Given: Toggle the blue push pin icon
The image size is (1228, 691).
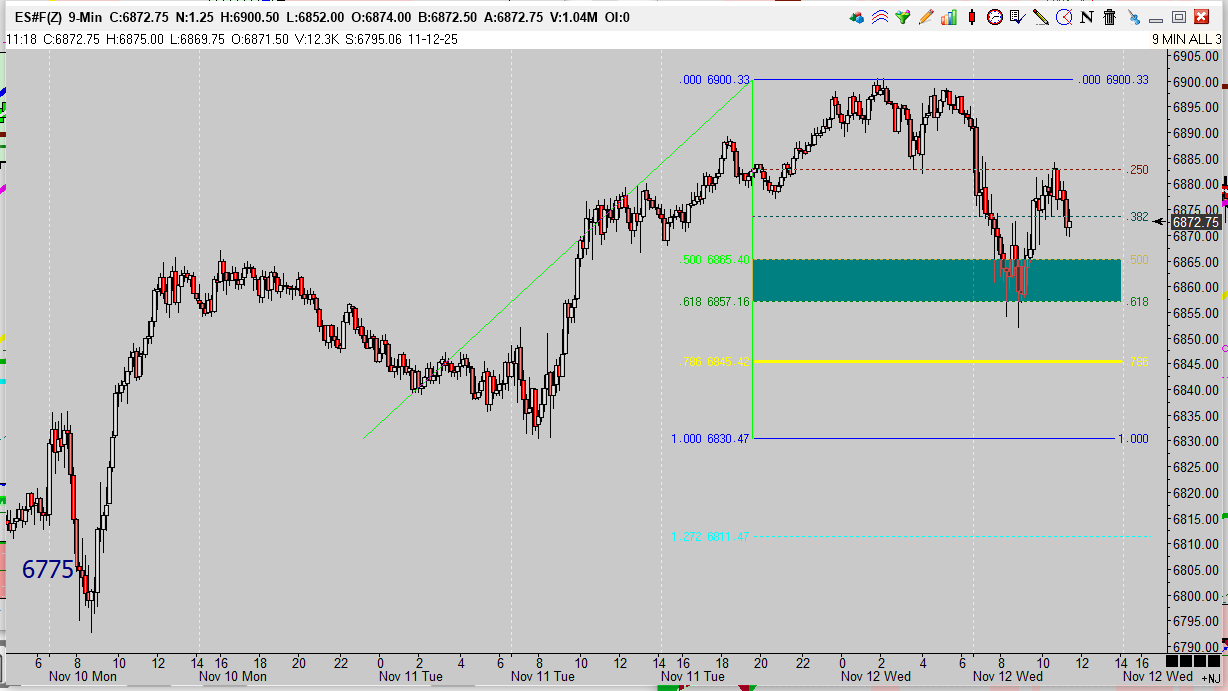Looking at the screenshot, I should pos(1133,17).
